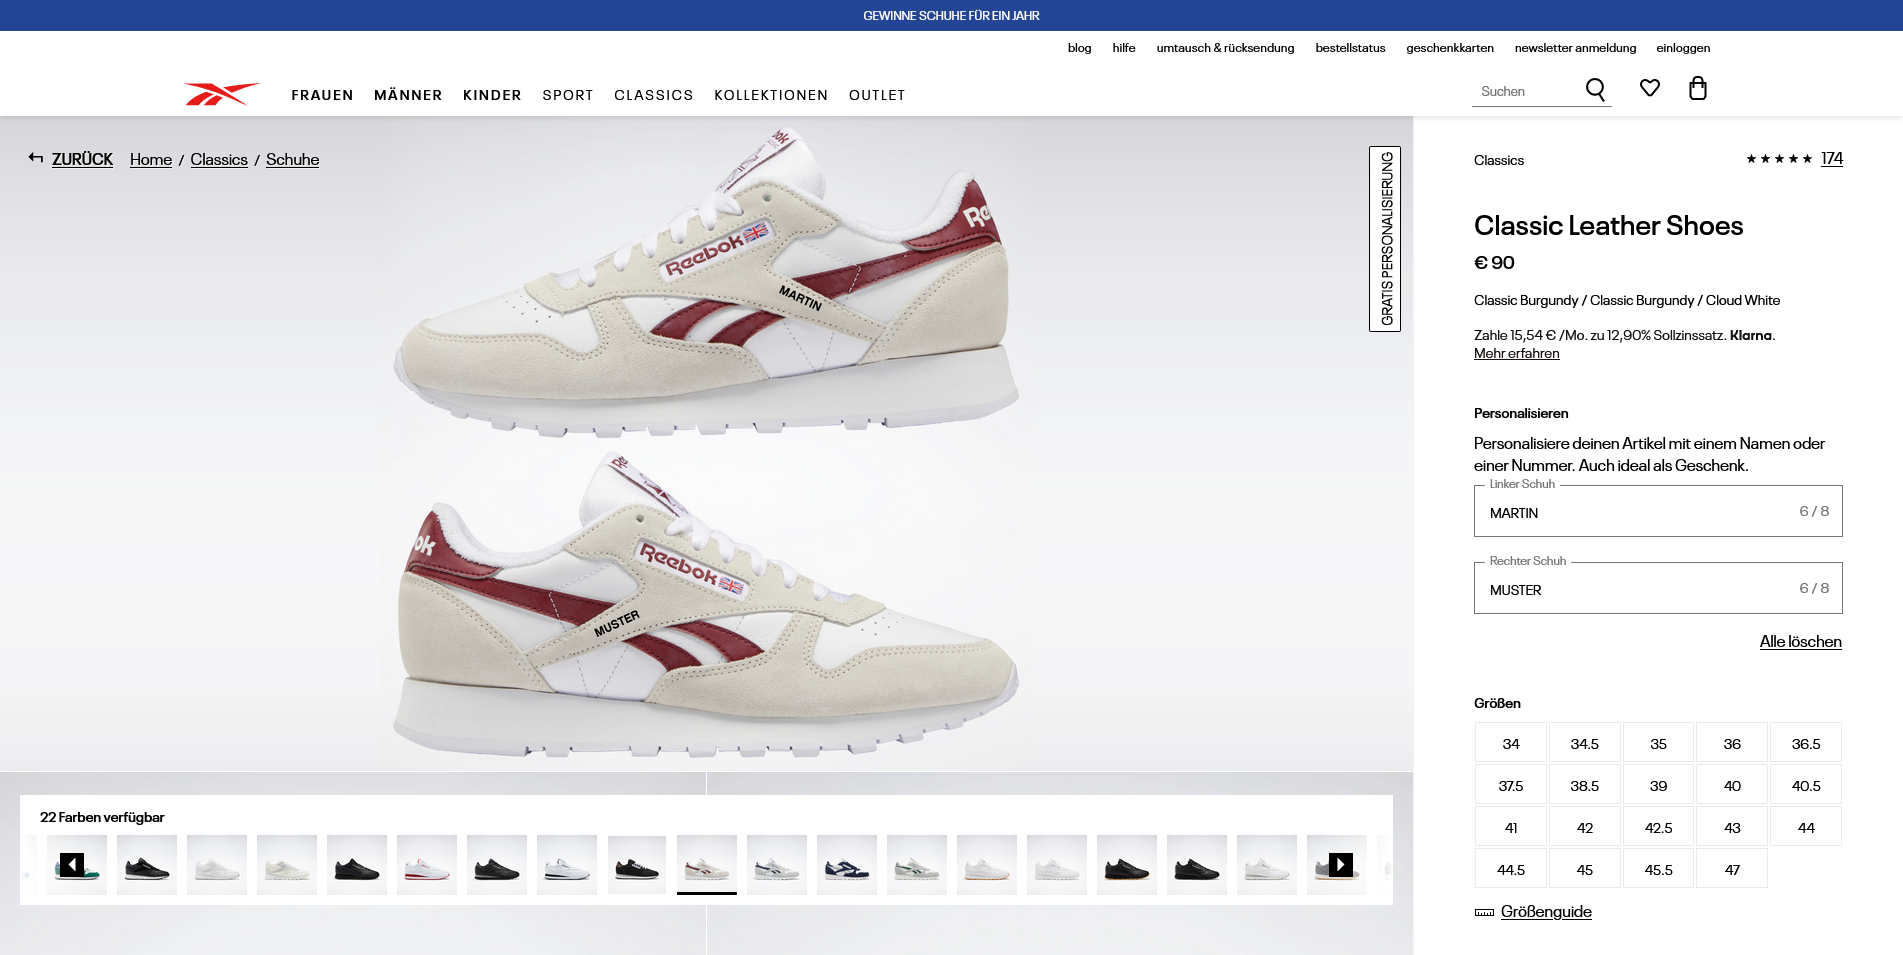Open the wishlist heart icon
The height and width of the screenshot is (955, 1903).
(x=1650, y=88)
